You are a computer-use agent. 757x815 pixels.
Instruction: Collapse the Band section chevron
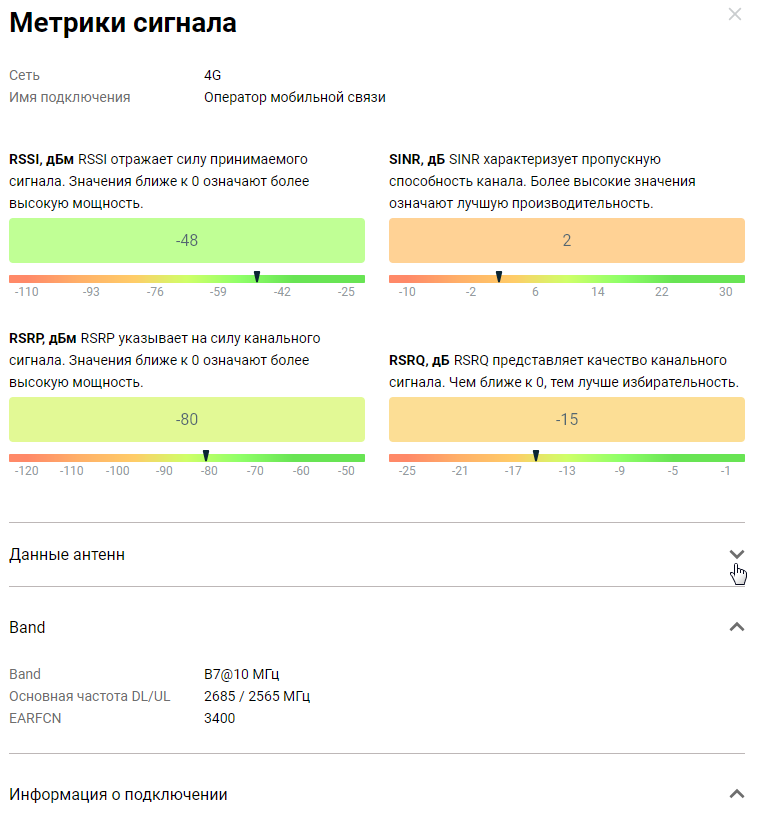pos(737,627)
